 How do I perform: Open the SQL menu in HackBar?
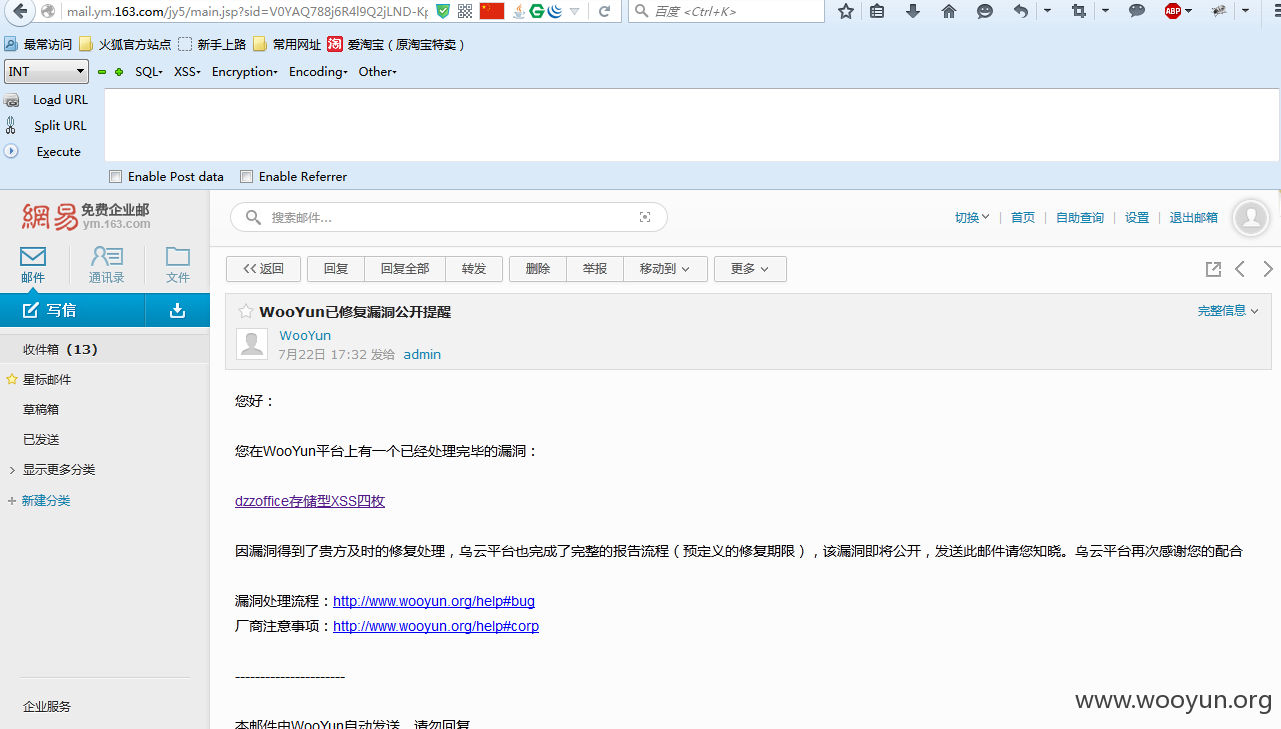(149, 72)
